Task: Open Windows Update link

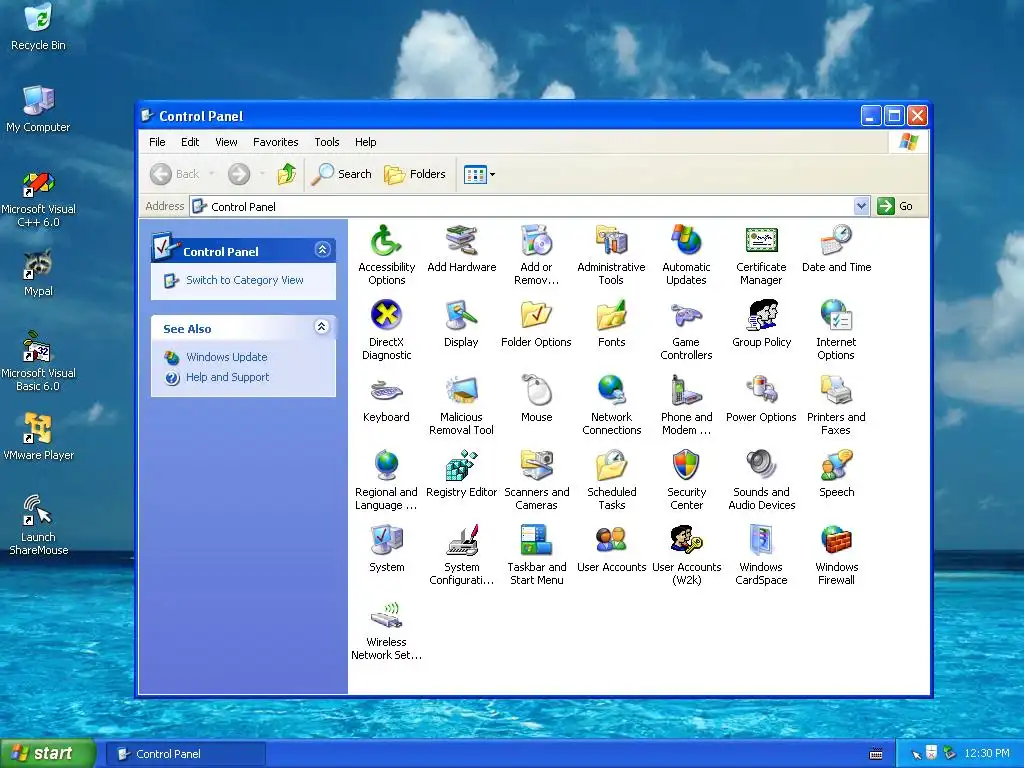Action: point(227,357)
